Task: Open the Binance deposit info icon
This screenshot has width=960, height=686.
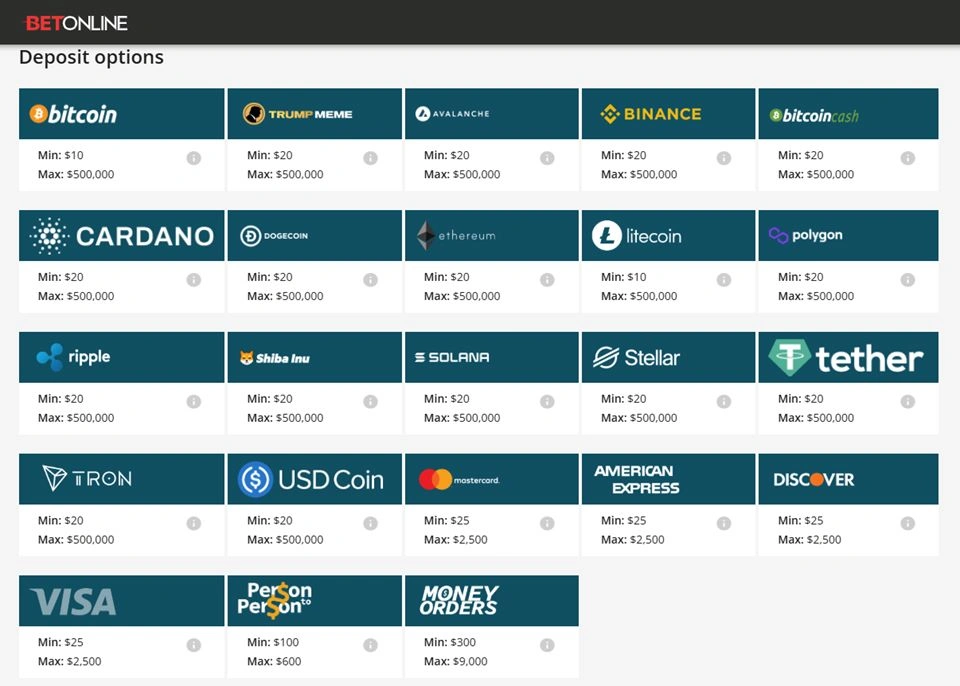Action: tap(724, 158)
